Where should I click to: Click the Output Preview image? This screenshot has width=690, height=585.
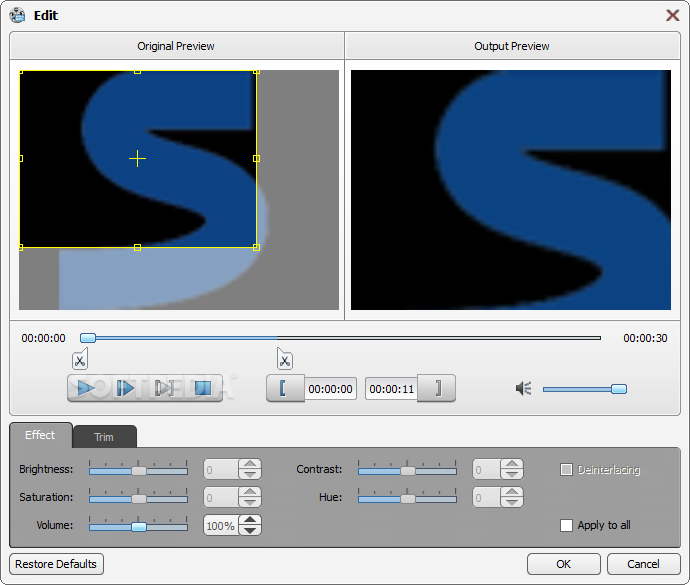tap(511, 190)
